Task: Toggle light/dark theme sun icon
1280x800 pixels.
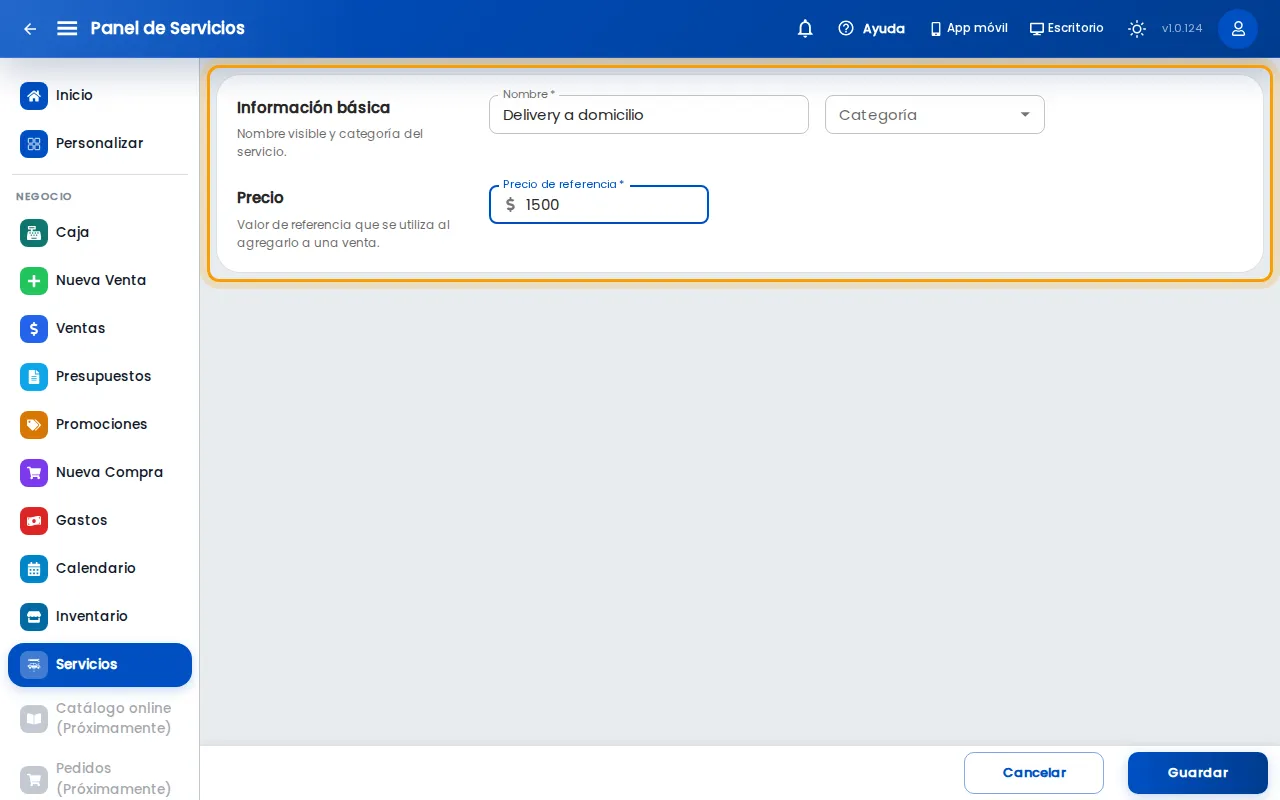Action: point(1137,28)
